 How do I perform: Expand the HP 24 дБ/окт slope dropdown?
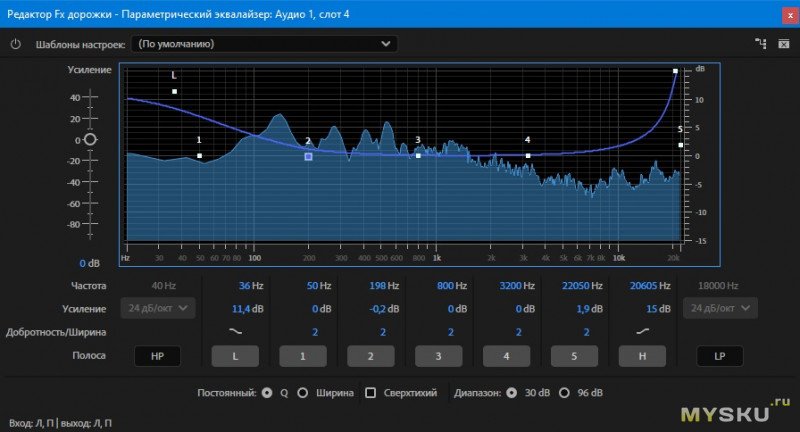click(157, 308)
